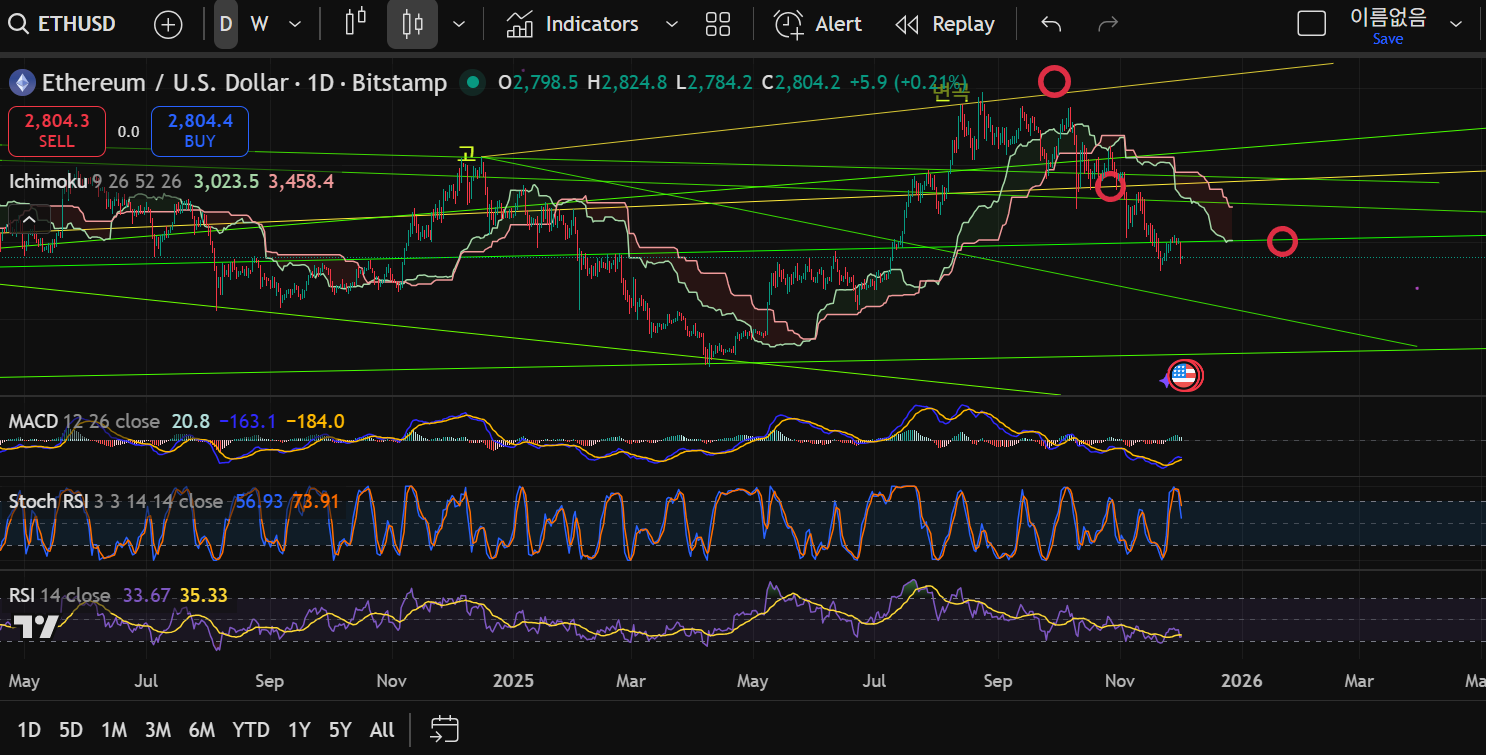This screenshot has width=1486, height=755.
Task: Click the US flag economic event icon
Action: tap(1184, 376)
